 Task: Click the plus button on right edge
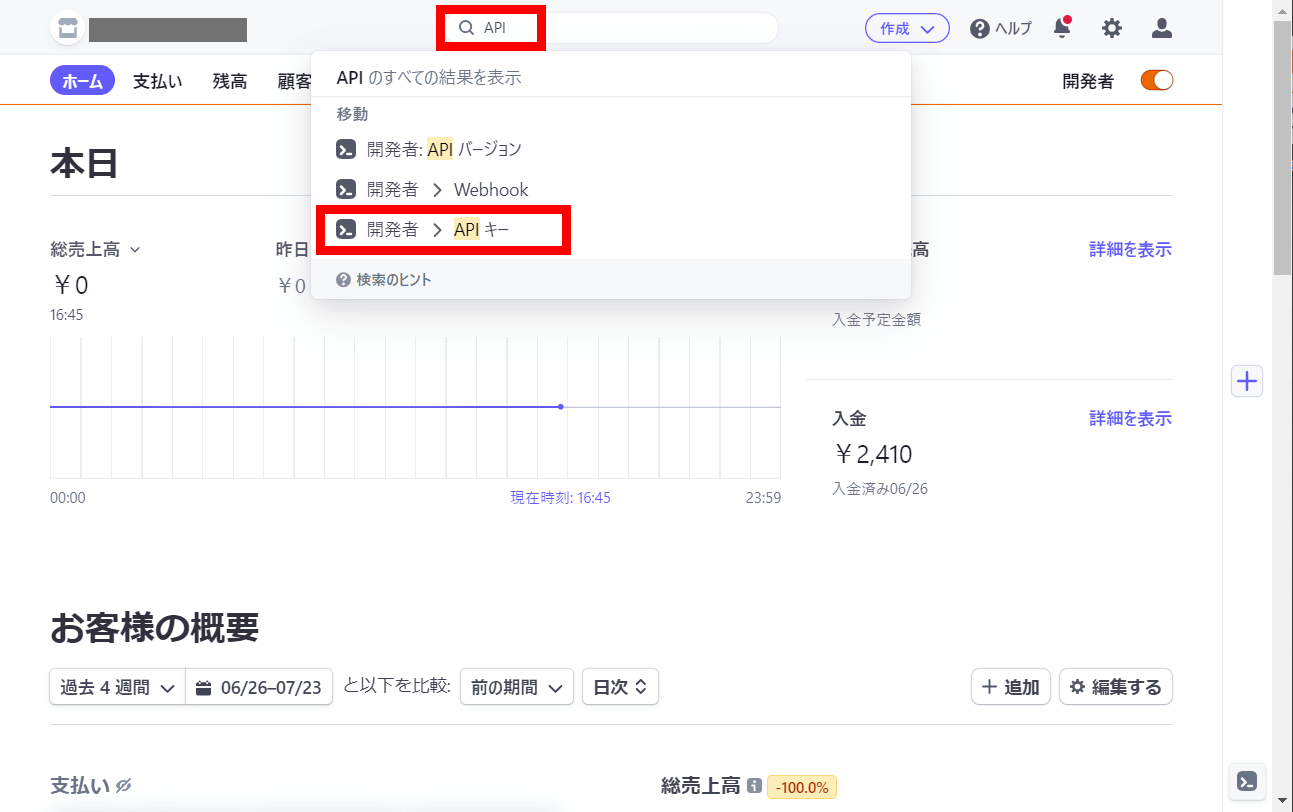pos(1247,381)
